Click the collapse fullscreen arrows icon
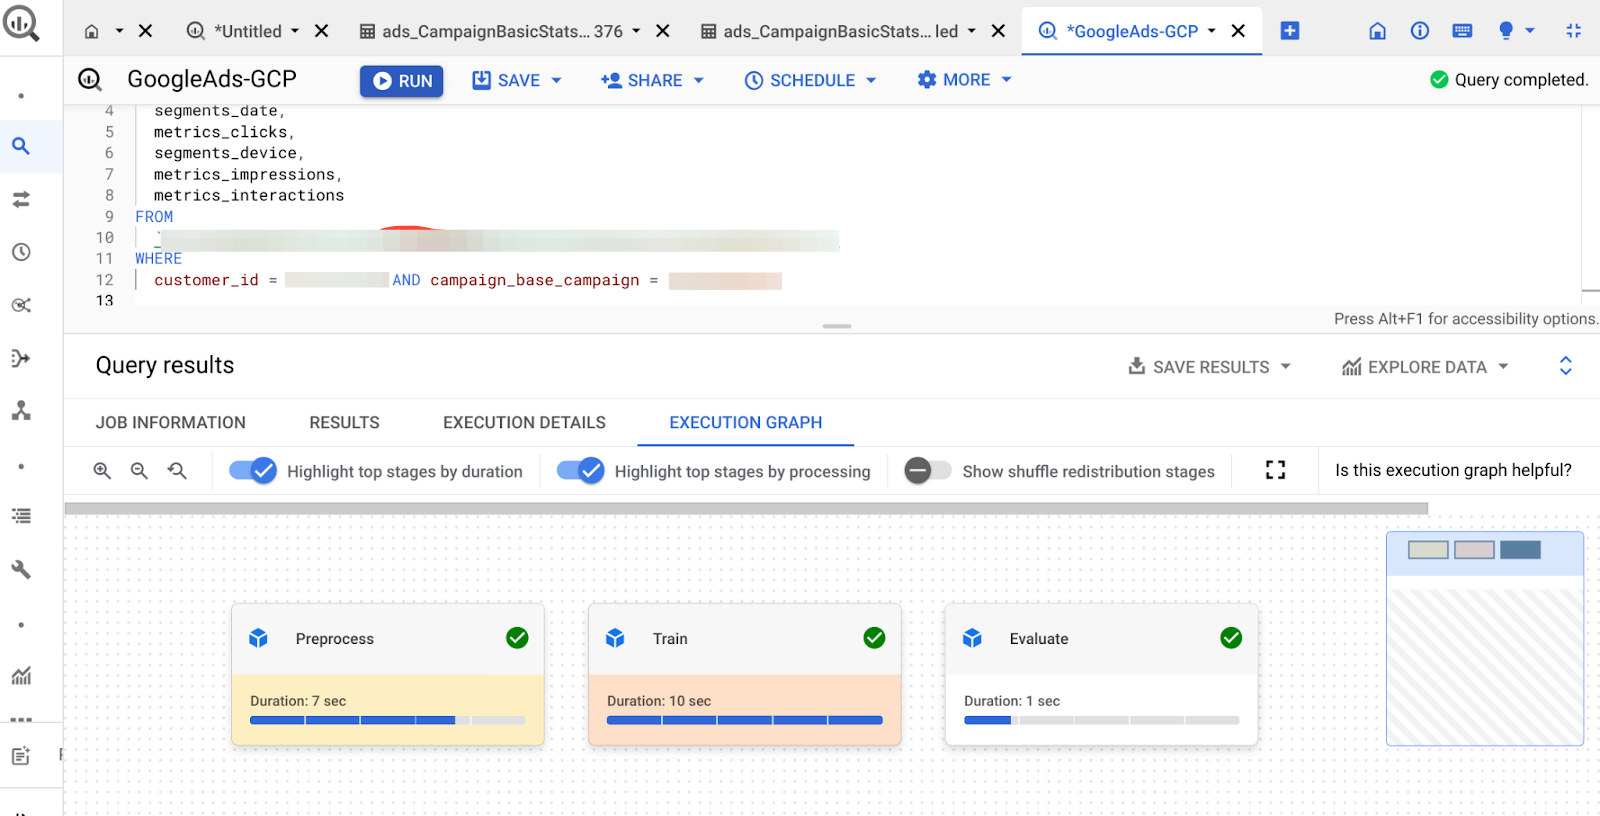Image resolution: width=1600 pixels, height=816 pixels. point(1573,31)
